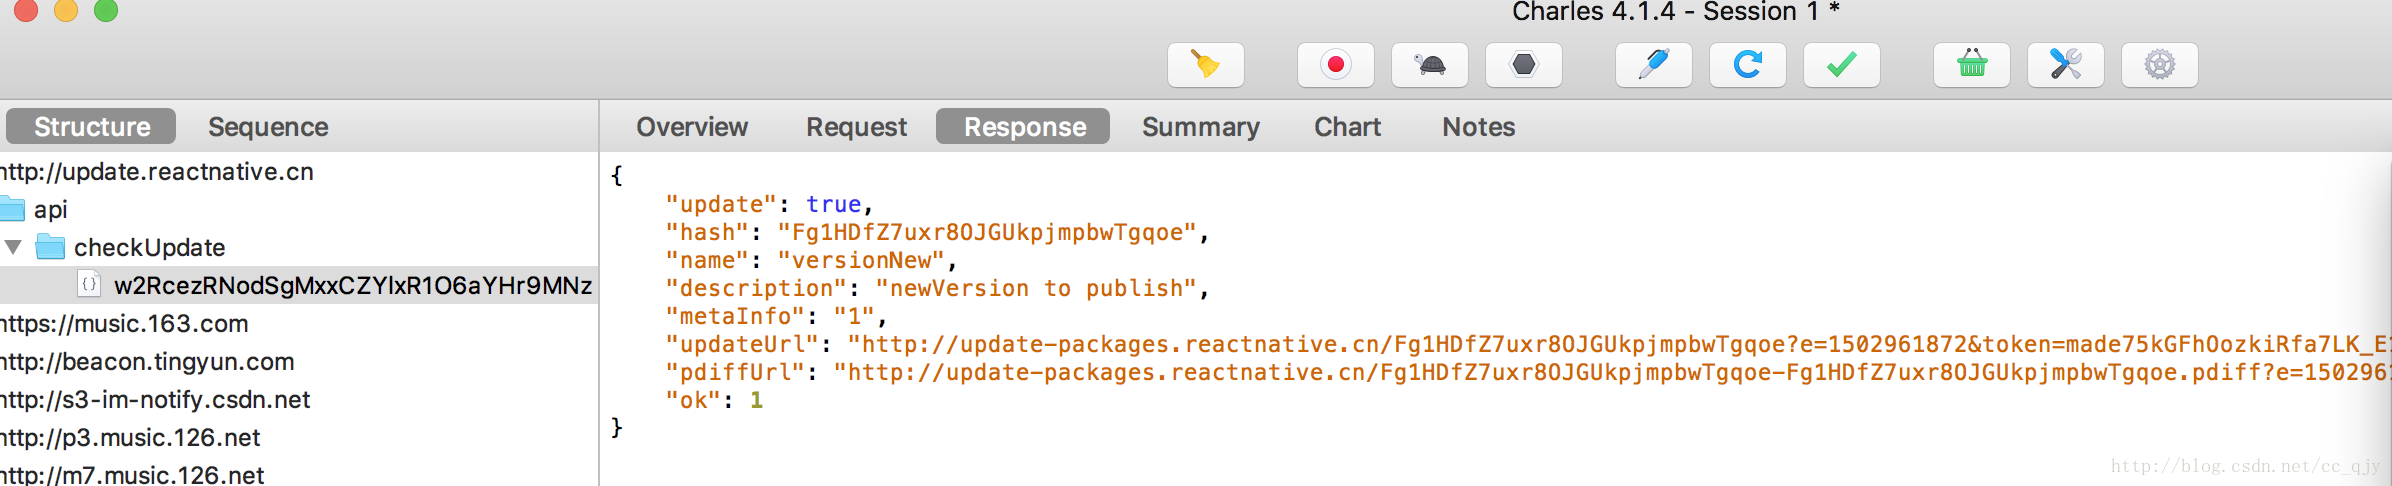Open the tools wrench icon

tap(2065, 65)
